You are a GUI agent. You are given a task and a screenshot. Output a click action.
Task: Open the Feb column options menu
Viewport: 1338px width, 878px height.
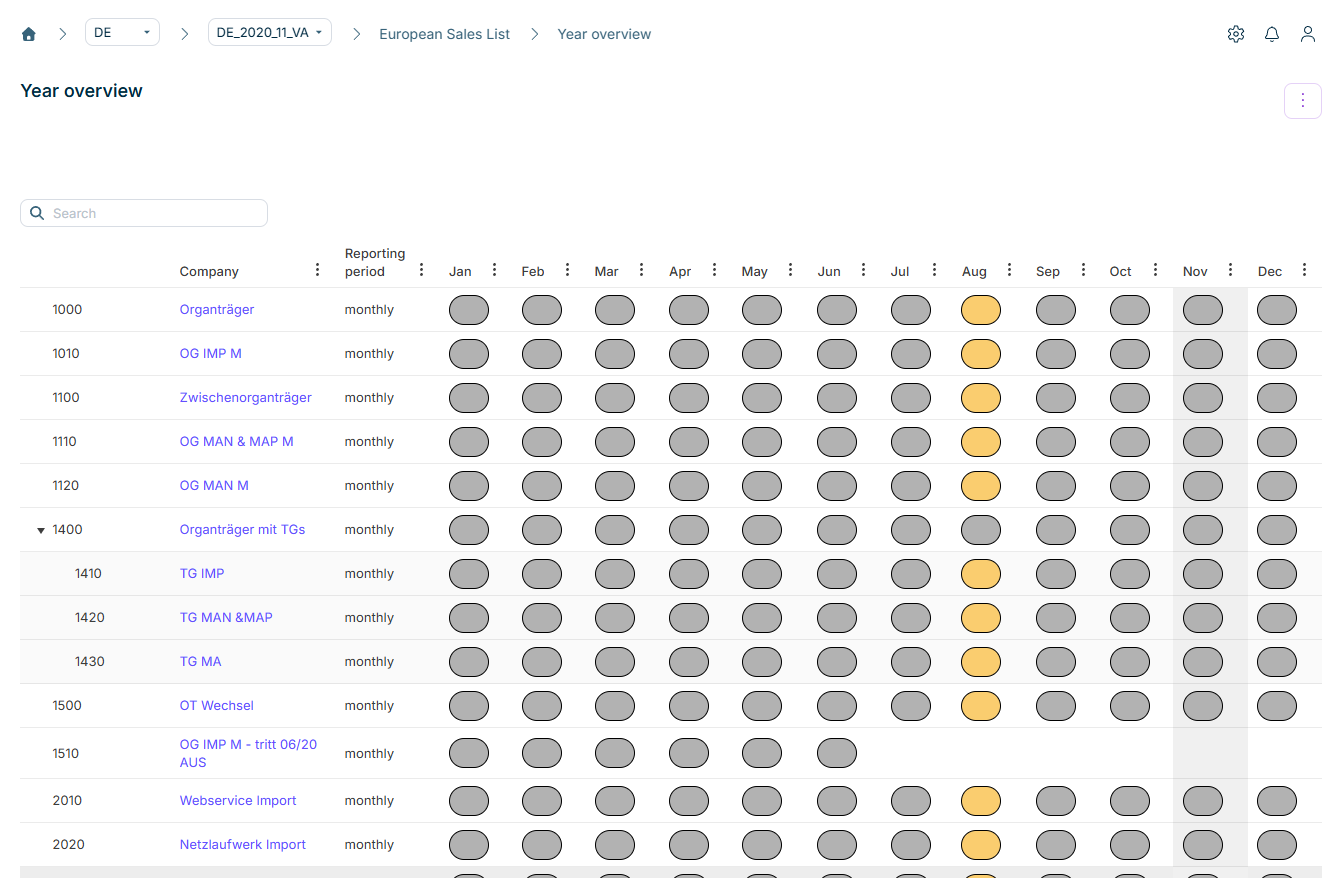[568, 270]
